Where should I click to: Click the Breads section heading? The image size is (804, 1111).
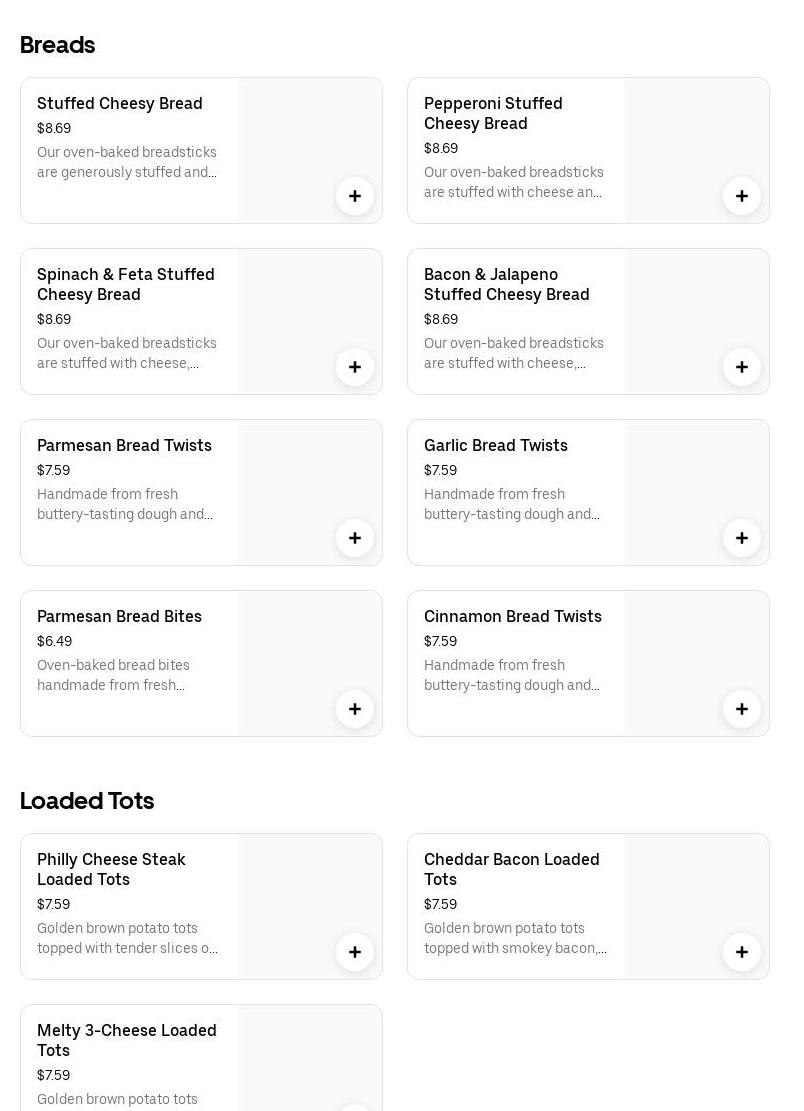[57, 45]
